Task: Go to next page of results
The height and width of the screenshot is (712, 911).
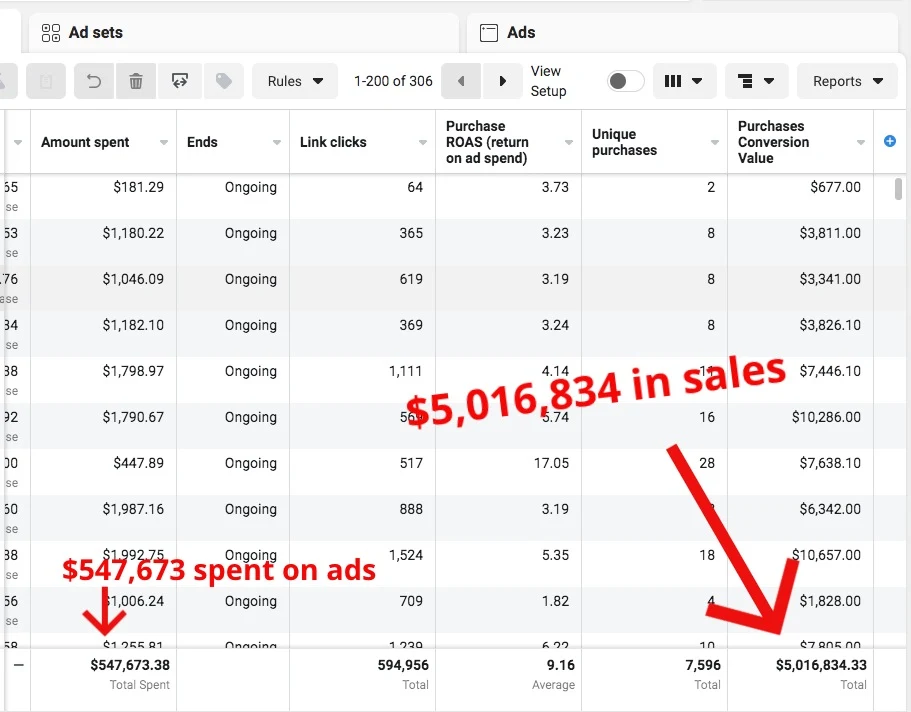Action: pos(502,81)
